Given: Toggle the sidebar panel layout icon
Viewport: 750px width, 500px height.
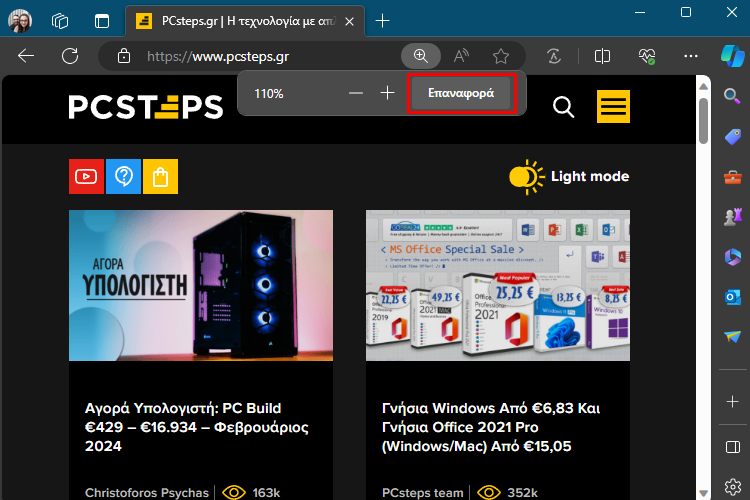Looking at the screenshot, I should pos(732,447).
